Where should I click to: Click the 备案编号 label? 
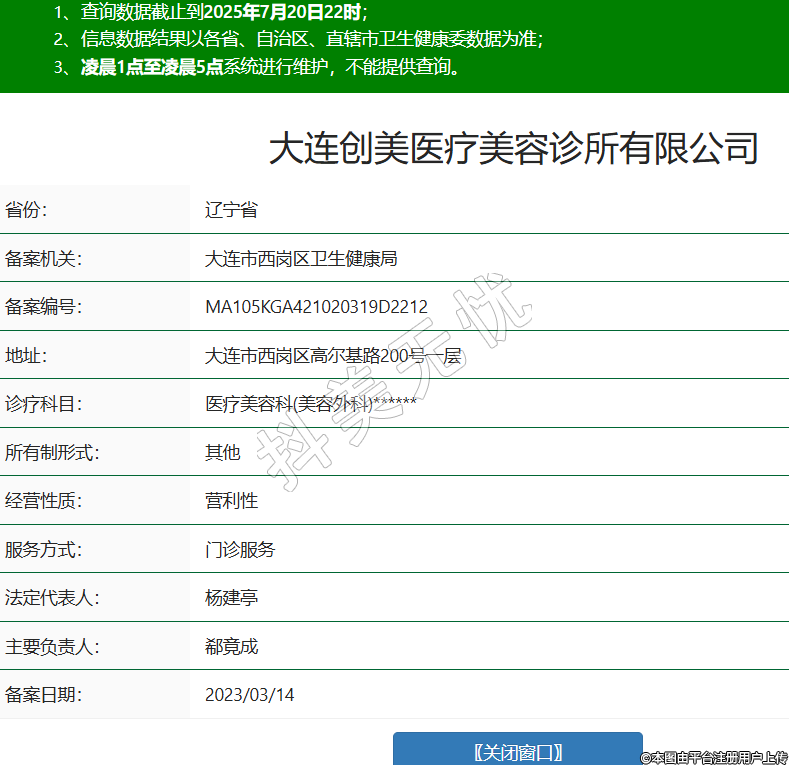[43, 307]
